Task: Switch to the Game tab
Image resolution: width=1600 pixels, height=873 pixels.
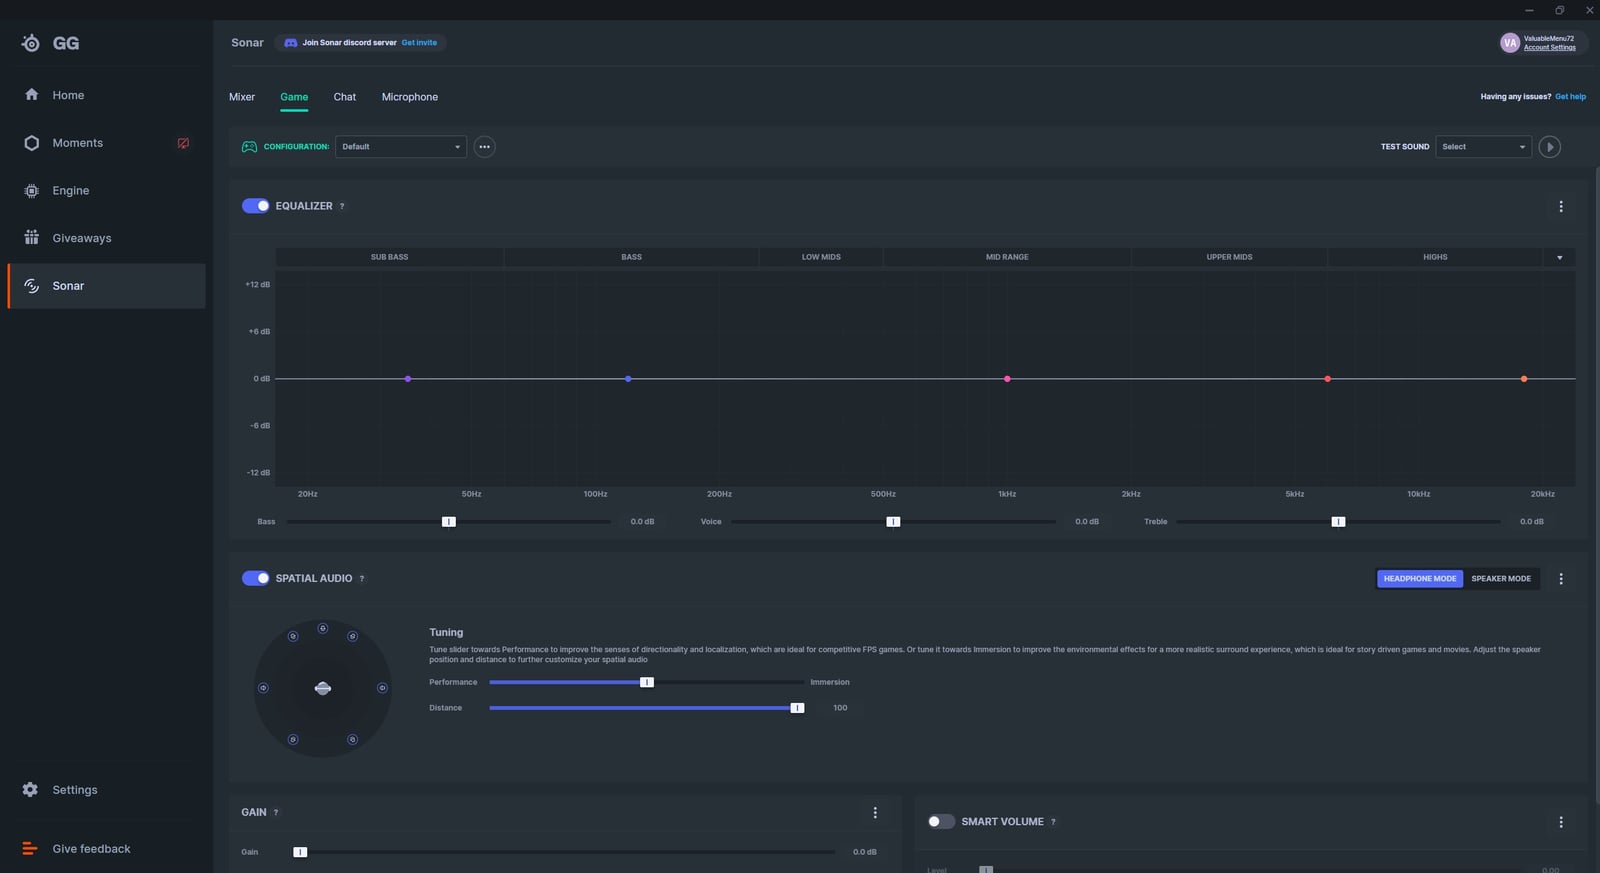Action: pyautogui.click(x=294, y=97)
